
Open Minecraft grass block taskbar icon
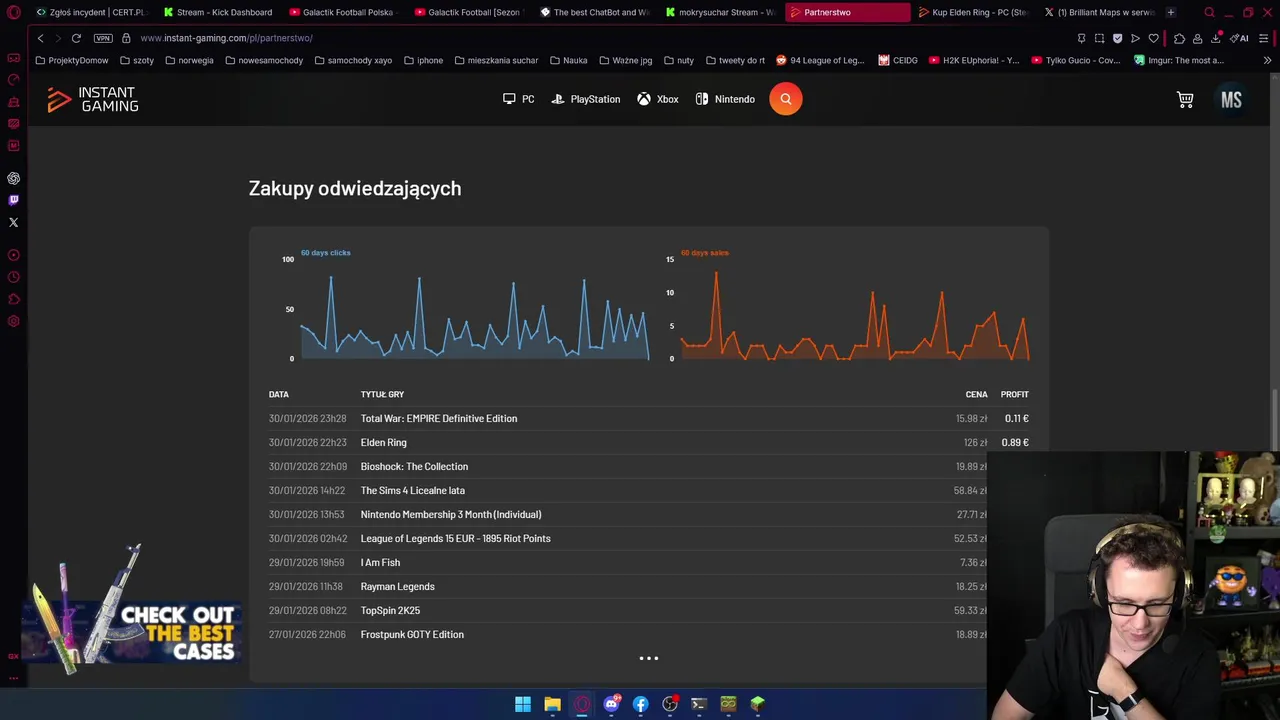(758, 704)
